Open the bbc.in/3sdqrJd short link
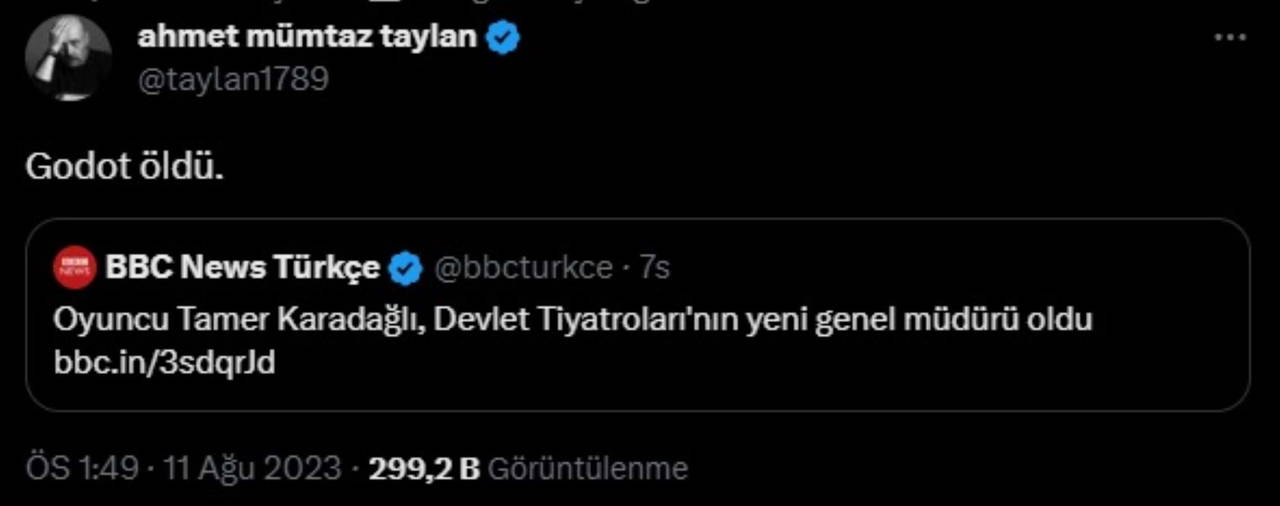The image size is (1280, 506). point(164,362)
